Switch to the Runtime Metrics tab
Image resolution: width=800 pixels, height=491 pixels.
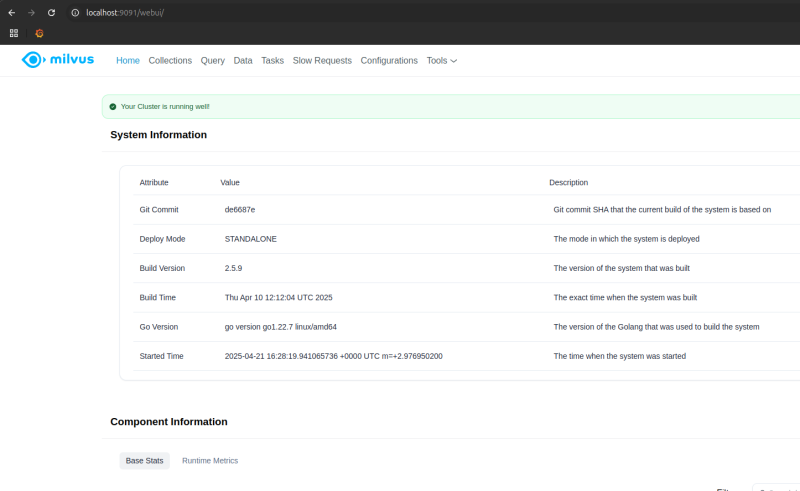210,461
